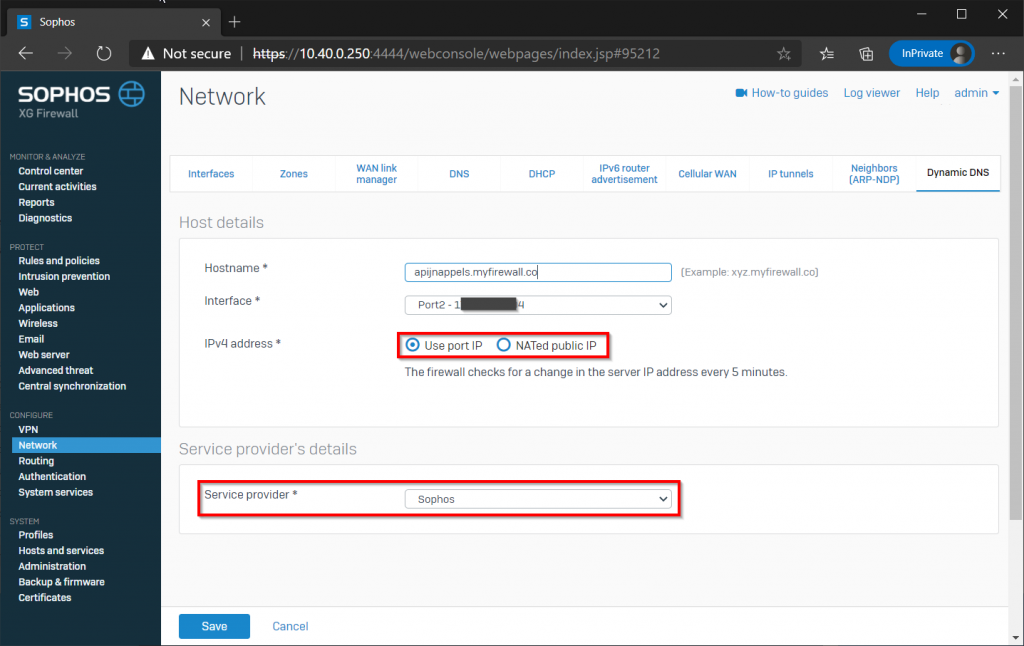Select Use port IP radio option
The width and height of the screenshot is (1024, 646).
click(413, 345)
